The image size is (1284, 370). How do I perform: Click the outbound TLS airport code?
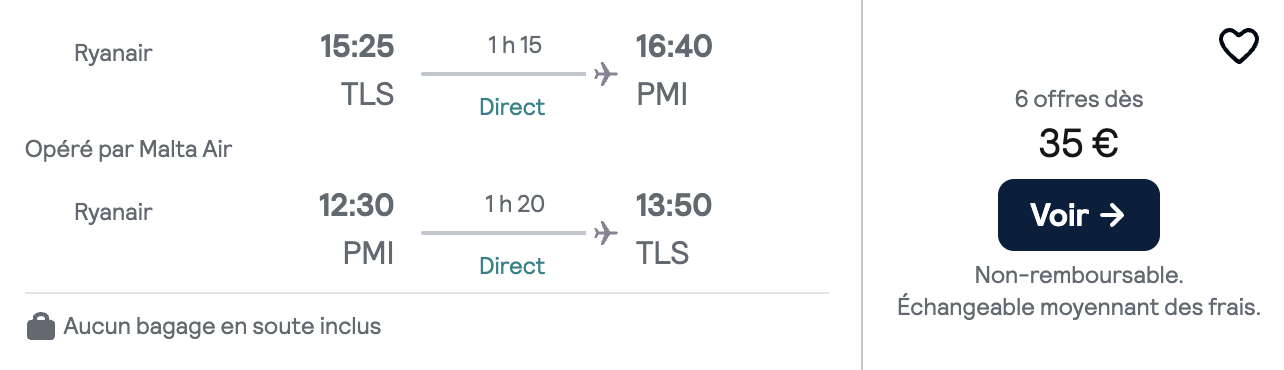(x=367, y=94)
